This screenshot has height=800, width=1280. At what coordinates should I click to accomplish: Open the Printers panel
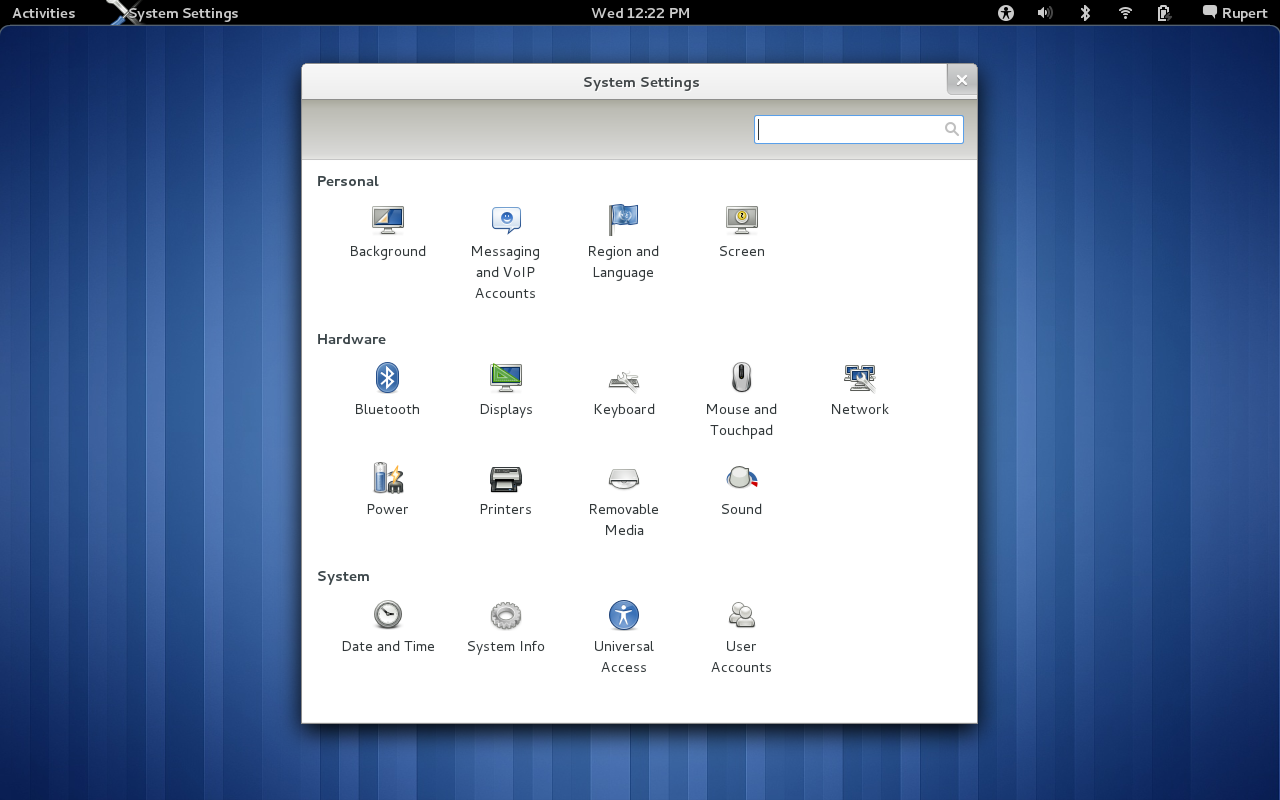[506, 479]
